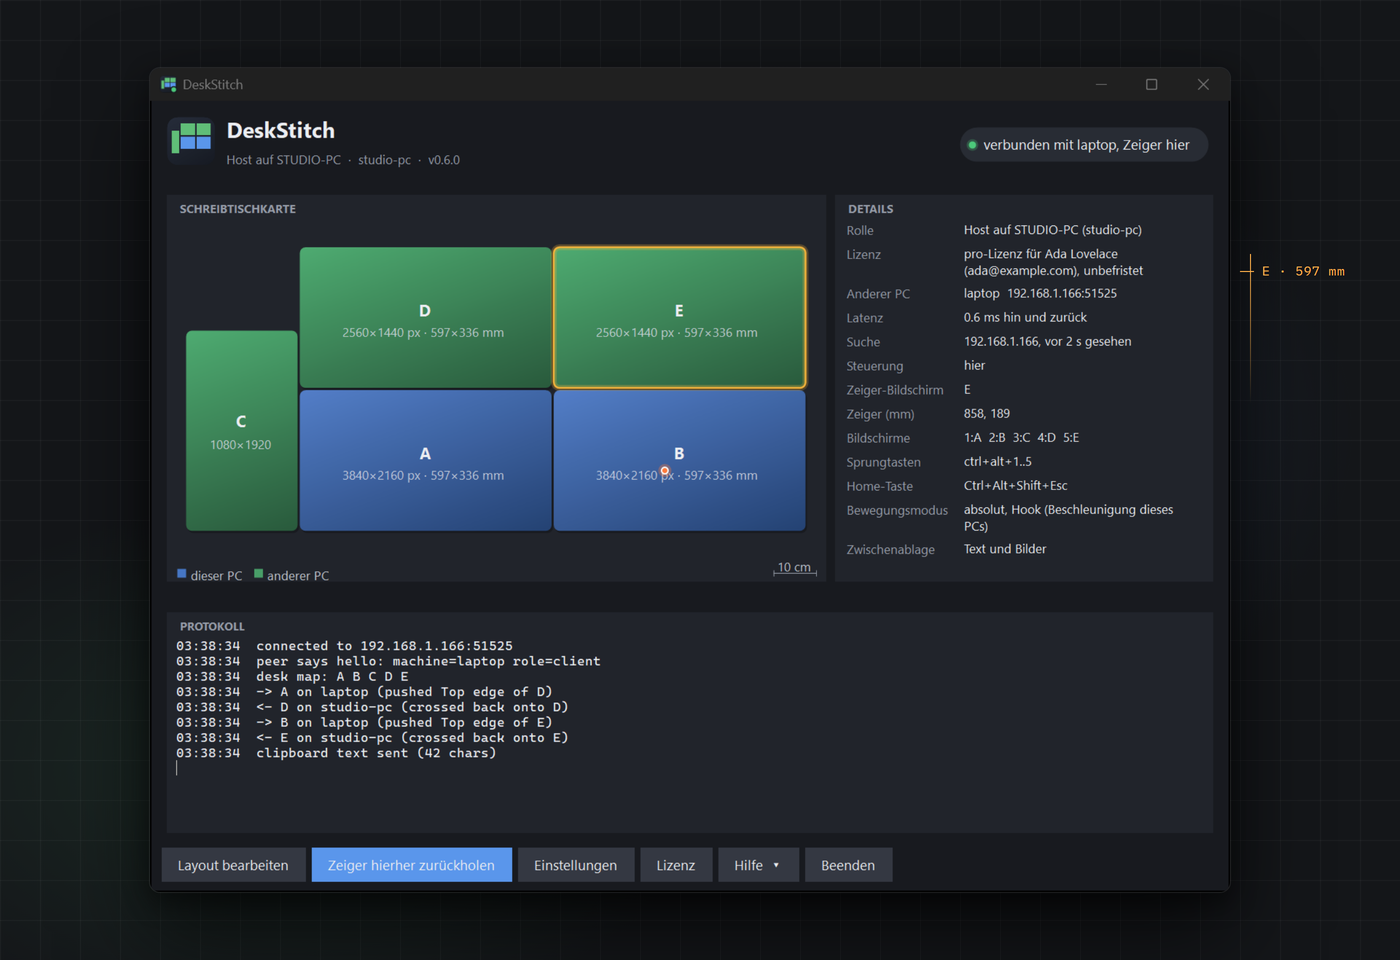Image resolution: width=1400 pixels, height=960 pixels.
Task: Click the 'Host auf STUDIO-PC' subtitle text
Action: (x=283, y=160)
